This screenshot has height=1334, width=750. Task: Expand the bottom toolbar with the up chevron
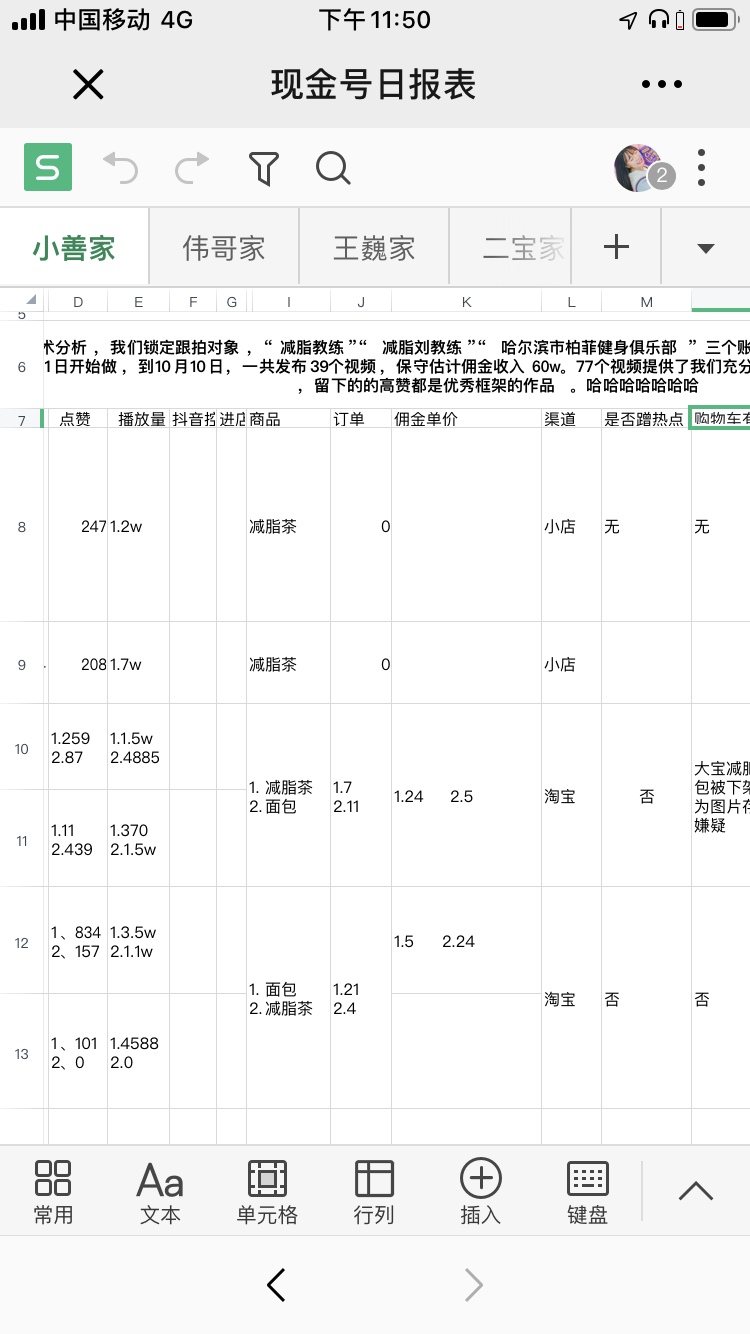(695, 1190)
